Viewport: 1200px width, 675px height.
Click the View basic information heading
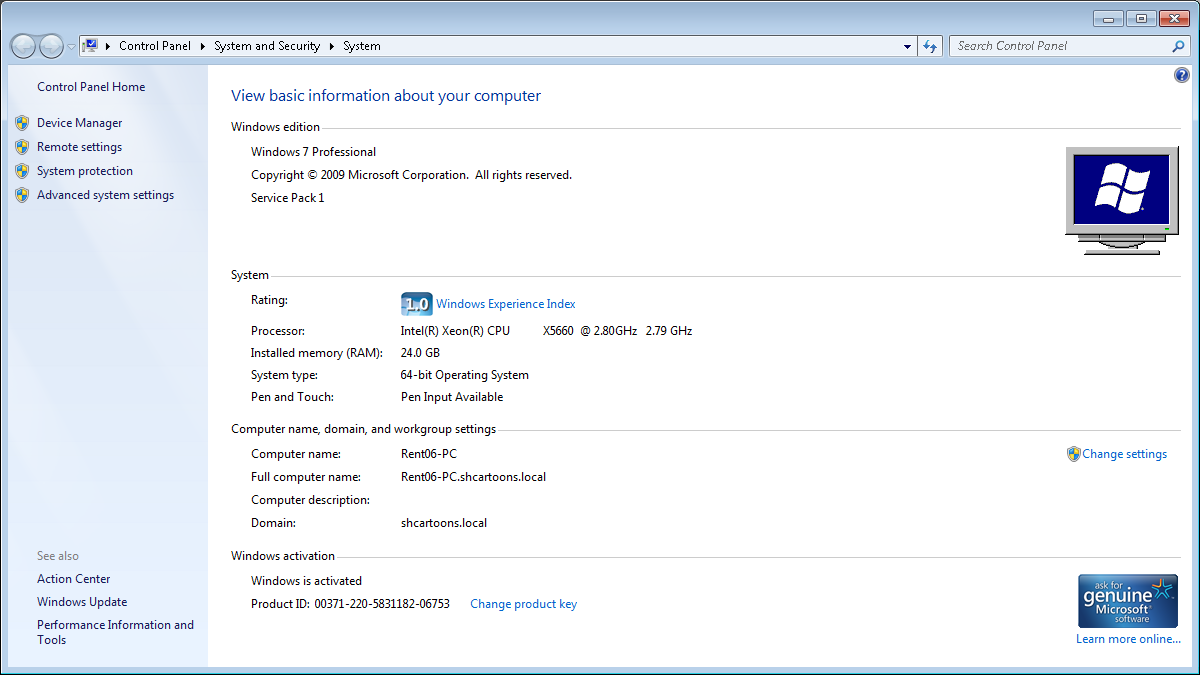(x=386, y=96)
